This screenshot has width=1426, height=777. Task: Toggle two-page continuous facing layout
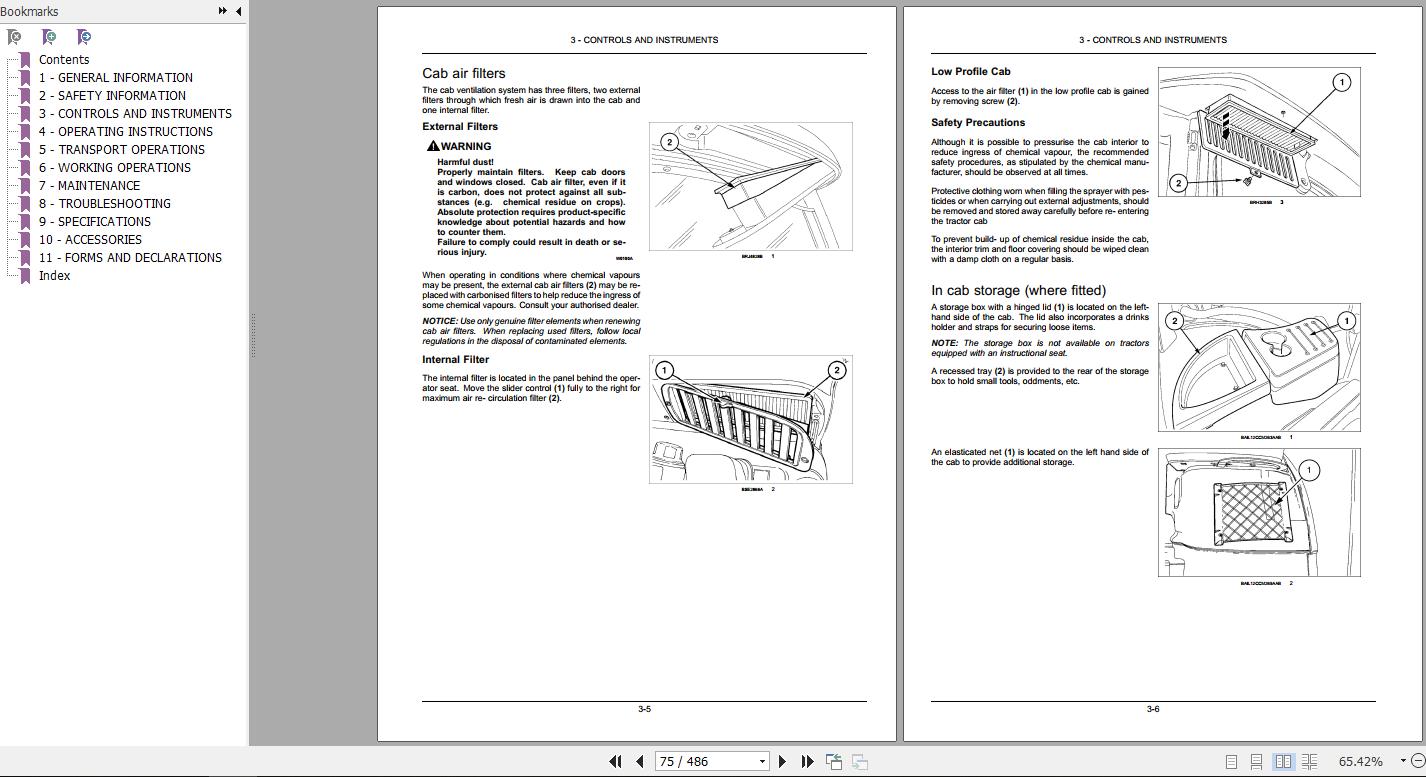coord(1309,761)
